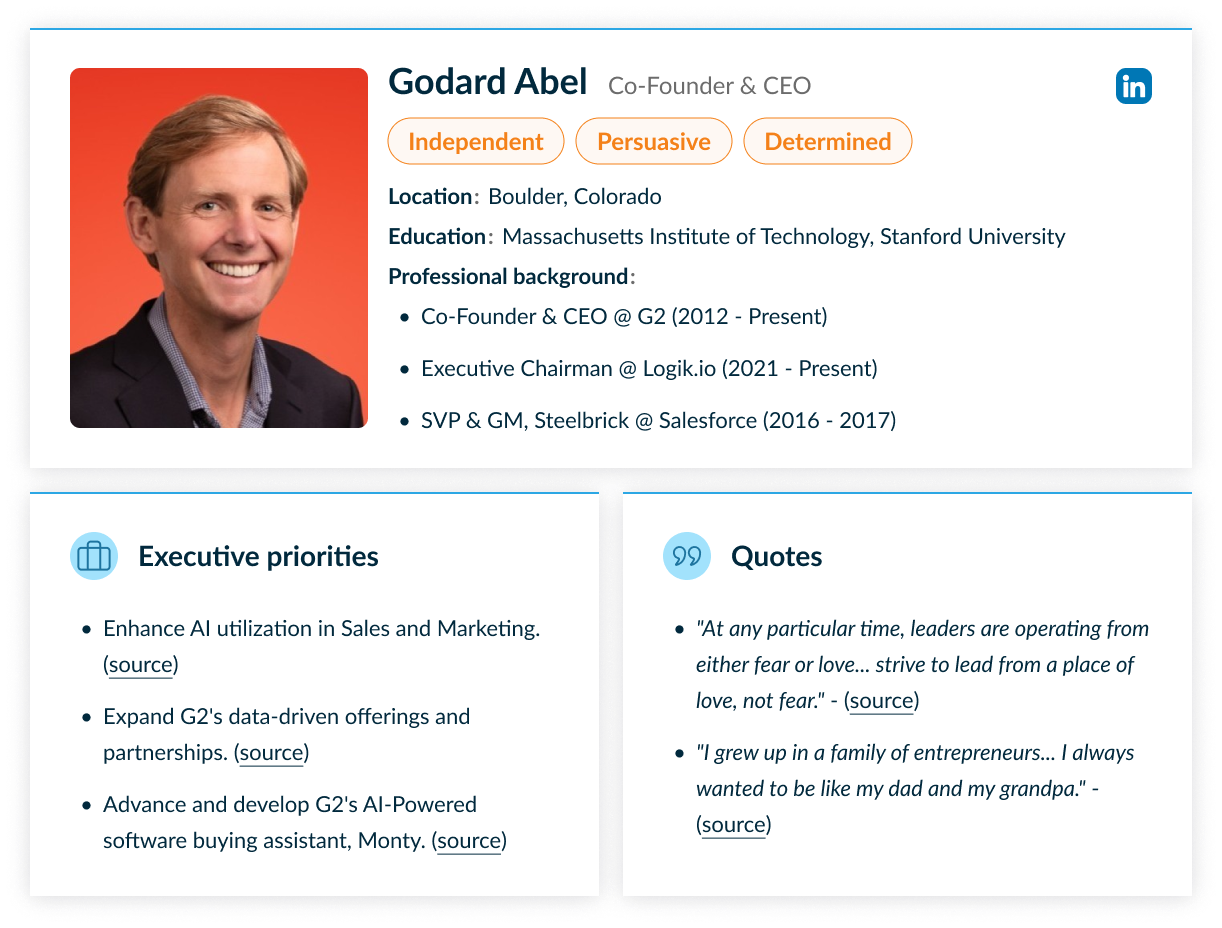Image resolution: width=1222 pixels, height=928 pixels.
Task: Click the Executive priorities heading
Action: 258,557
